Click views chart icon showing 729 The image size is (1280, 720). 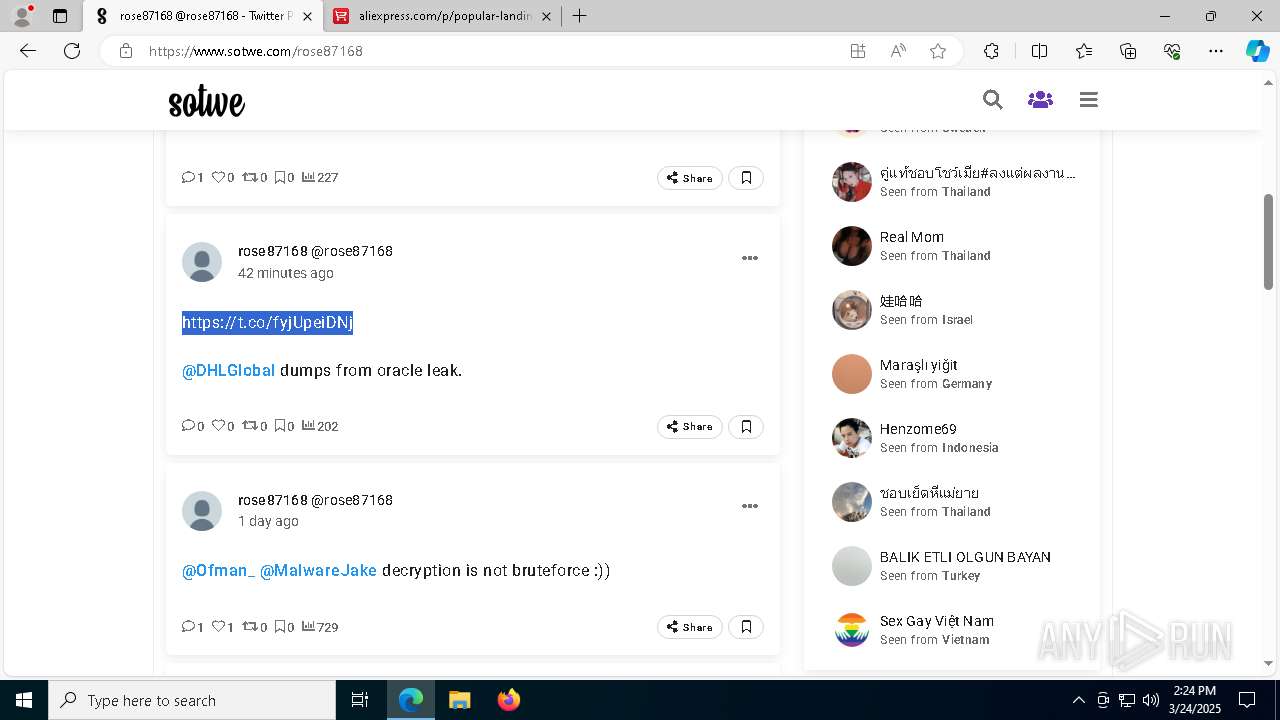[309, 626]
